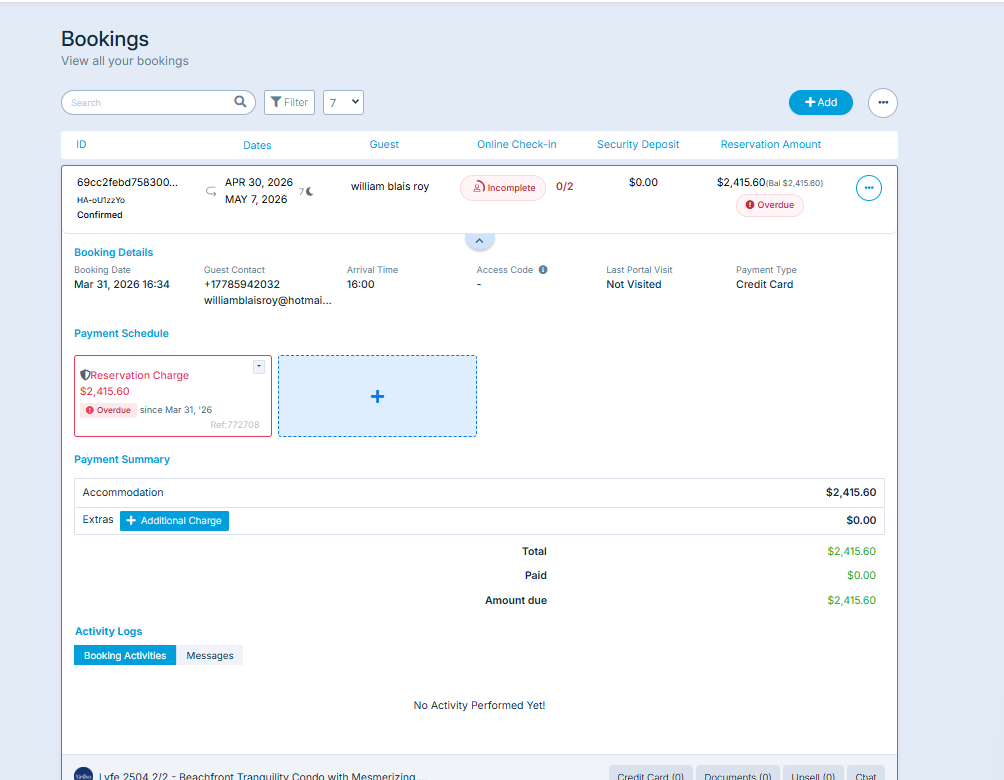Image resolution: width=1004 pixels, height=780 pixels.
Task: Switch to the Messages tab
Action: pyautogui.click(x=210, y=656)
